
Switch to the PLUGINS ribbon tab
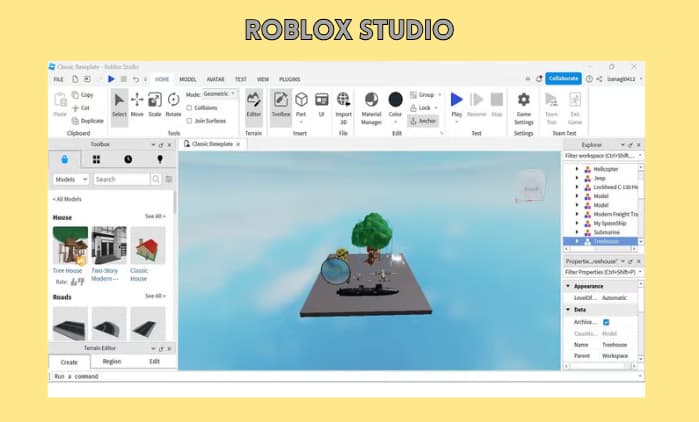click(x=290, y=79)
